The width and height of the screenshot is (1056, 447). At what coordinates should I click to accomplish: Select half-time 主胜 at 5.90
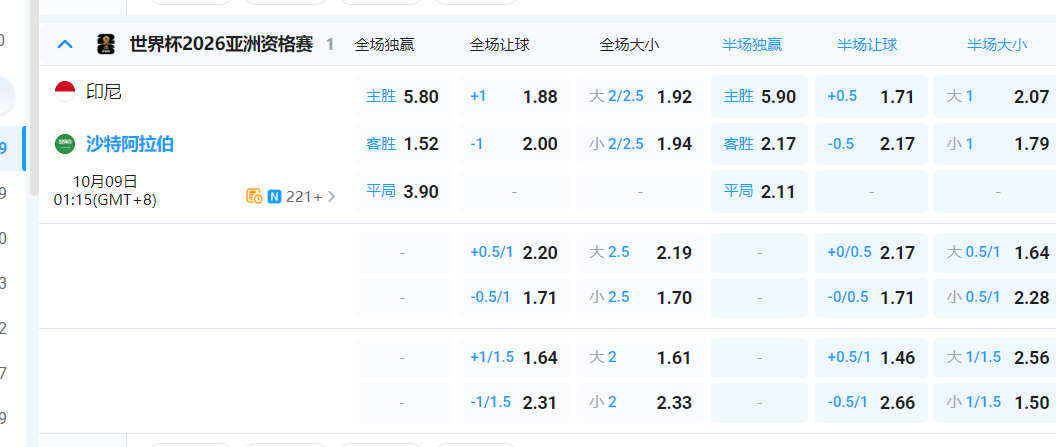click(x=759, y=97)
